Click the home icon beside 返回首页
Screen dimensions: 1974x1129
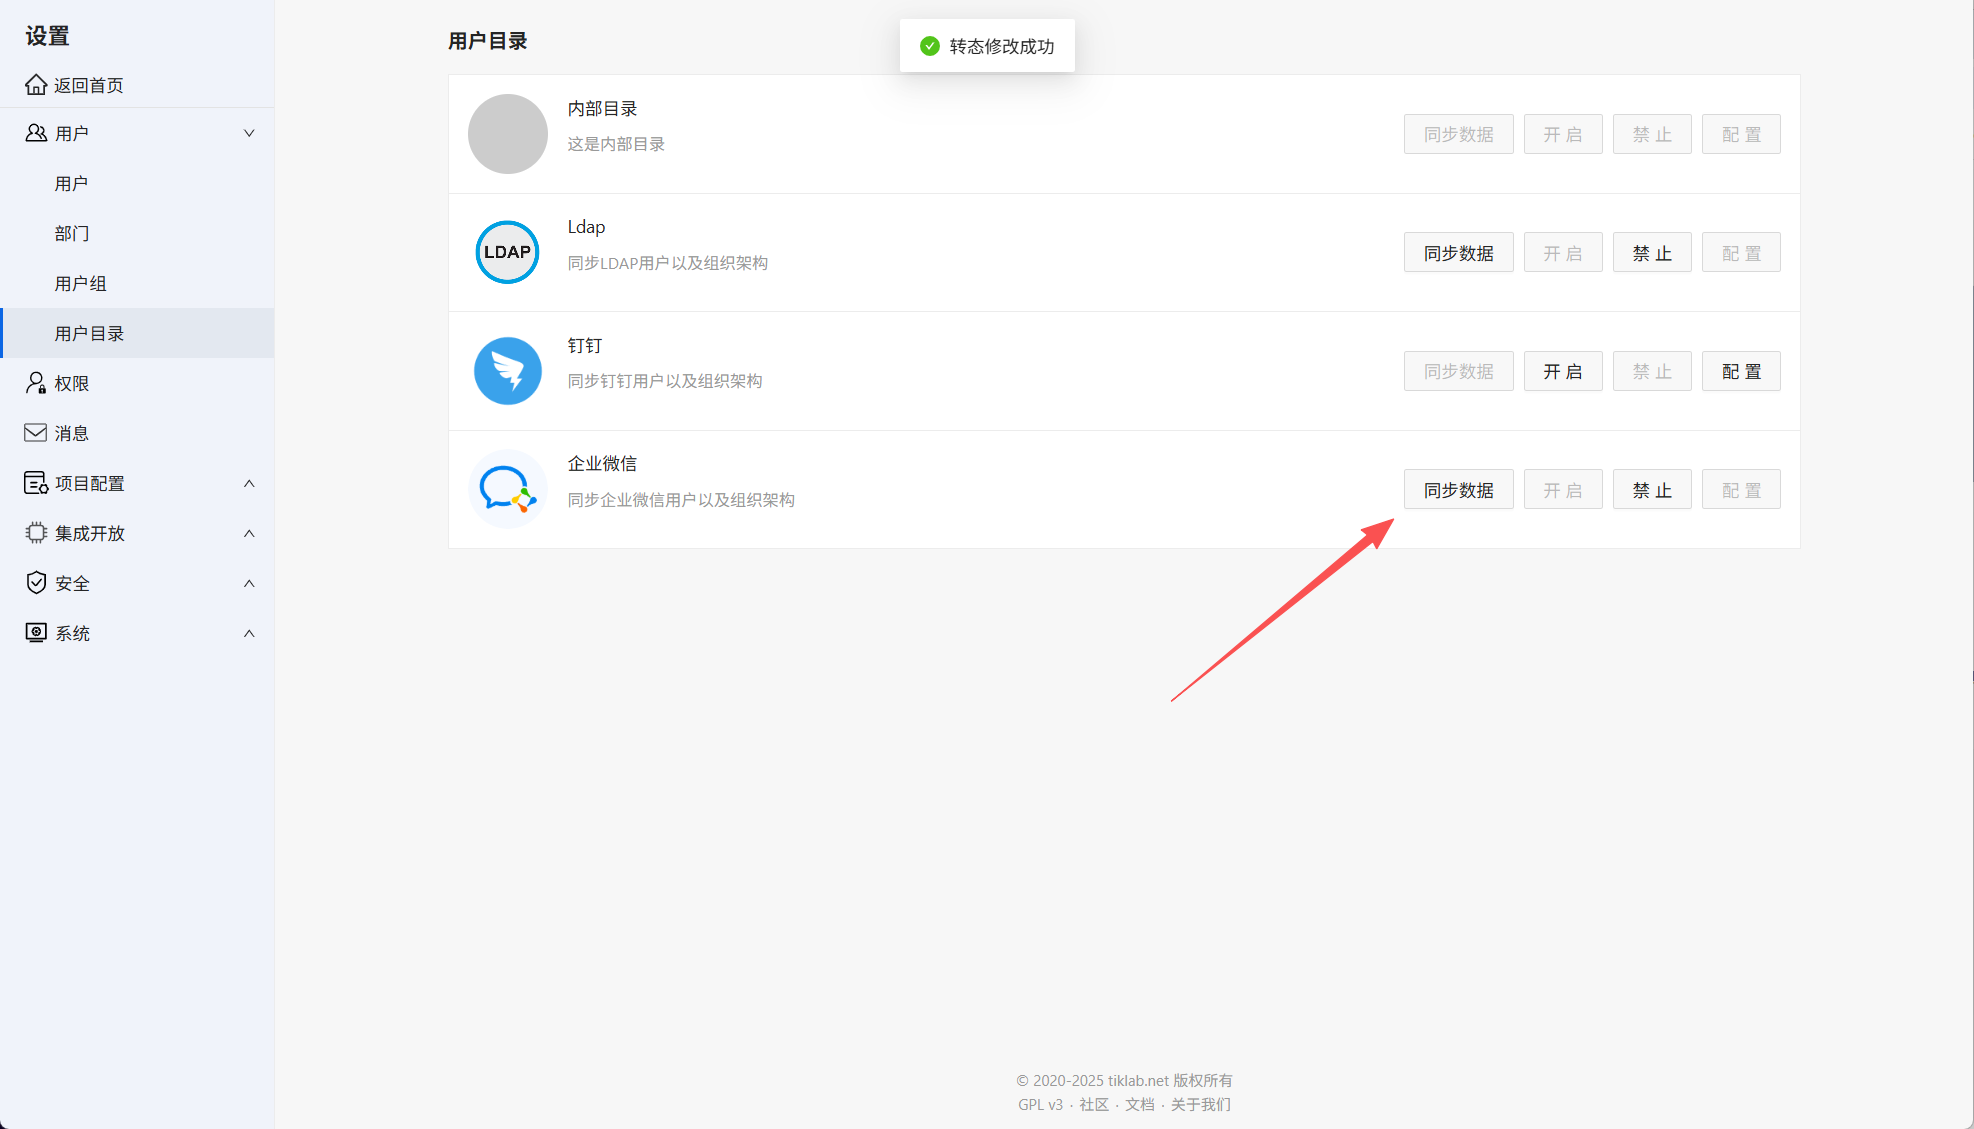coord(36,85)
